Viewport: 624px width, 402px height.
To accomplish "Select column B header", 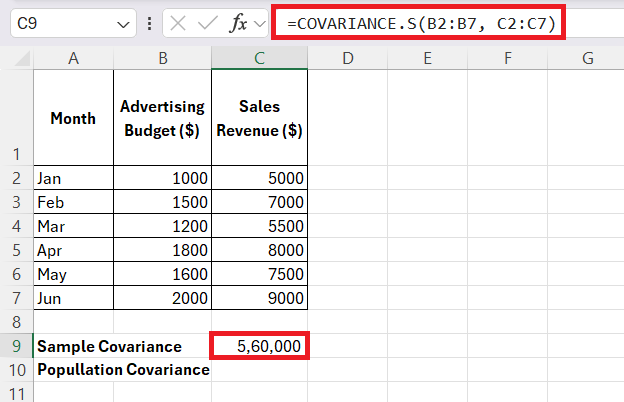I will pyautogui.click(x=162, y=58).
